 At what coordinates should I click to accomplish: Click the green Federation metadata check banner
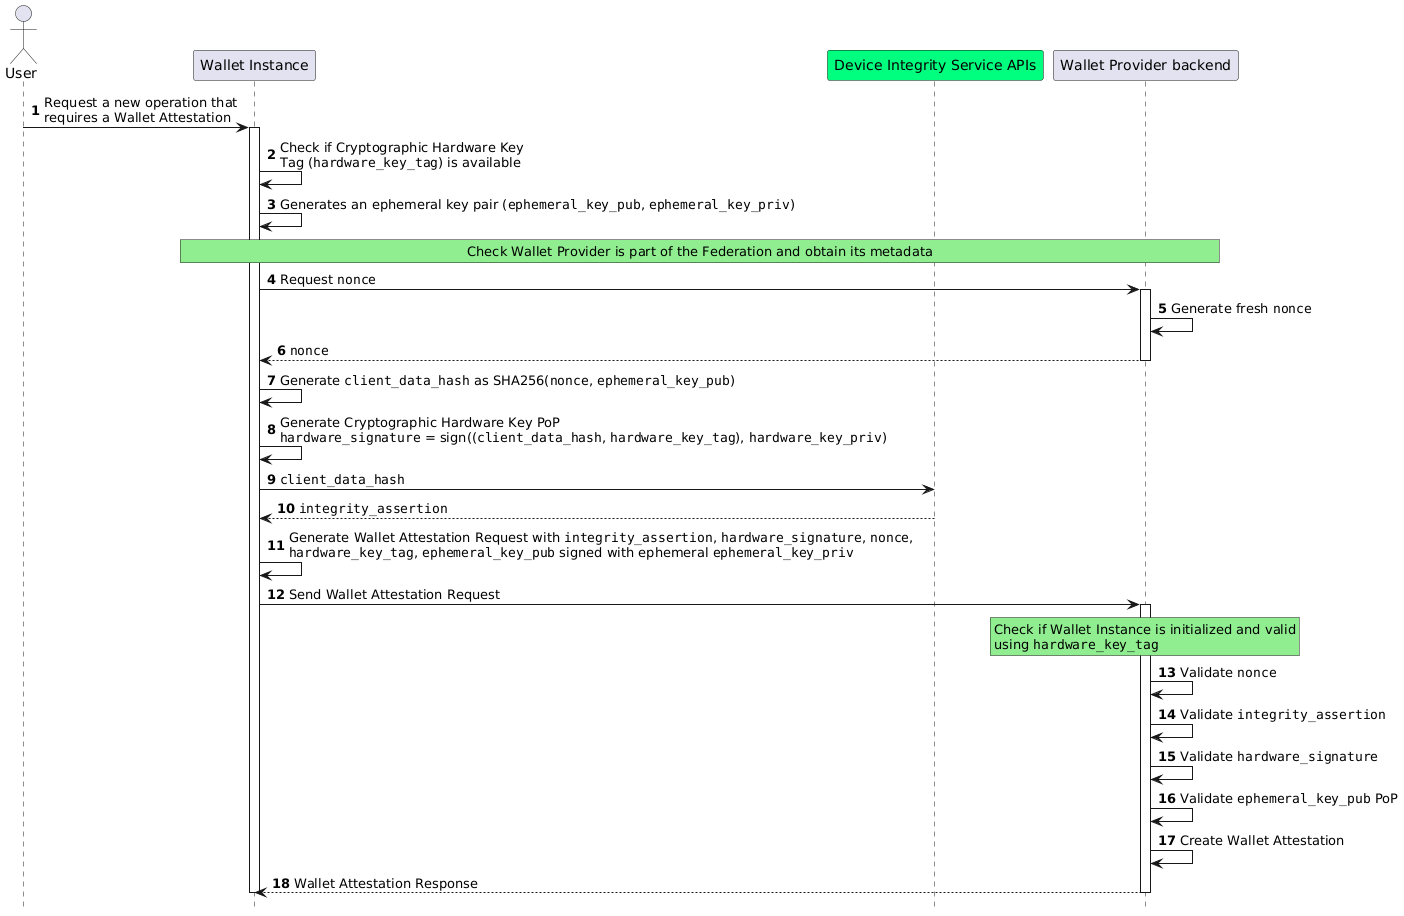pyautogui.click(x=699, y=252)
